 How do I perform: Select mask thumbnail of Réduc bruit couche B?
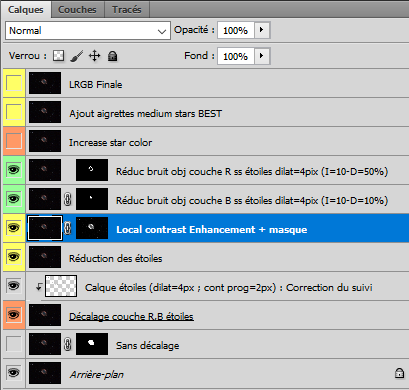[92, 199]
